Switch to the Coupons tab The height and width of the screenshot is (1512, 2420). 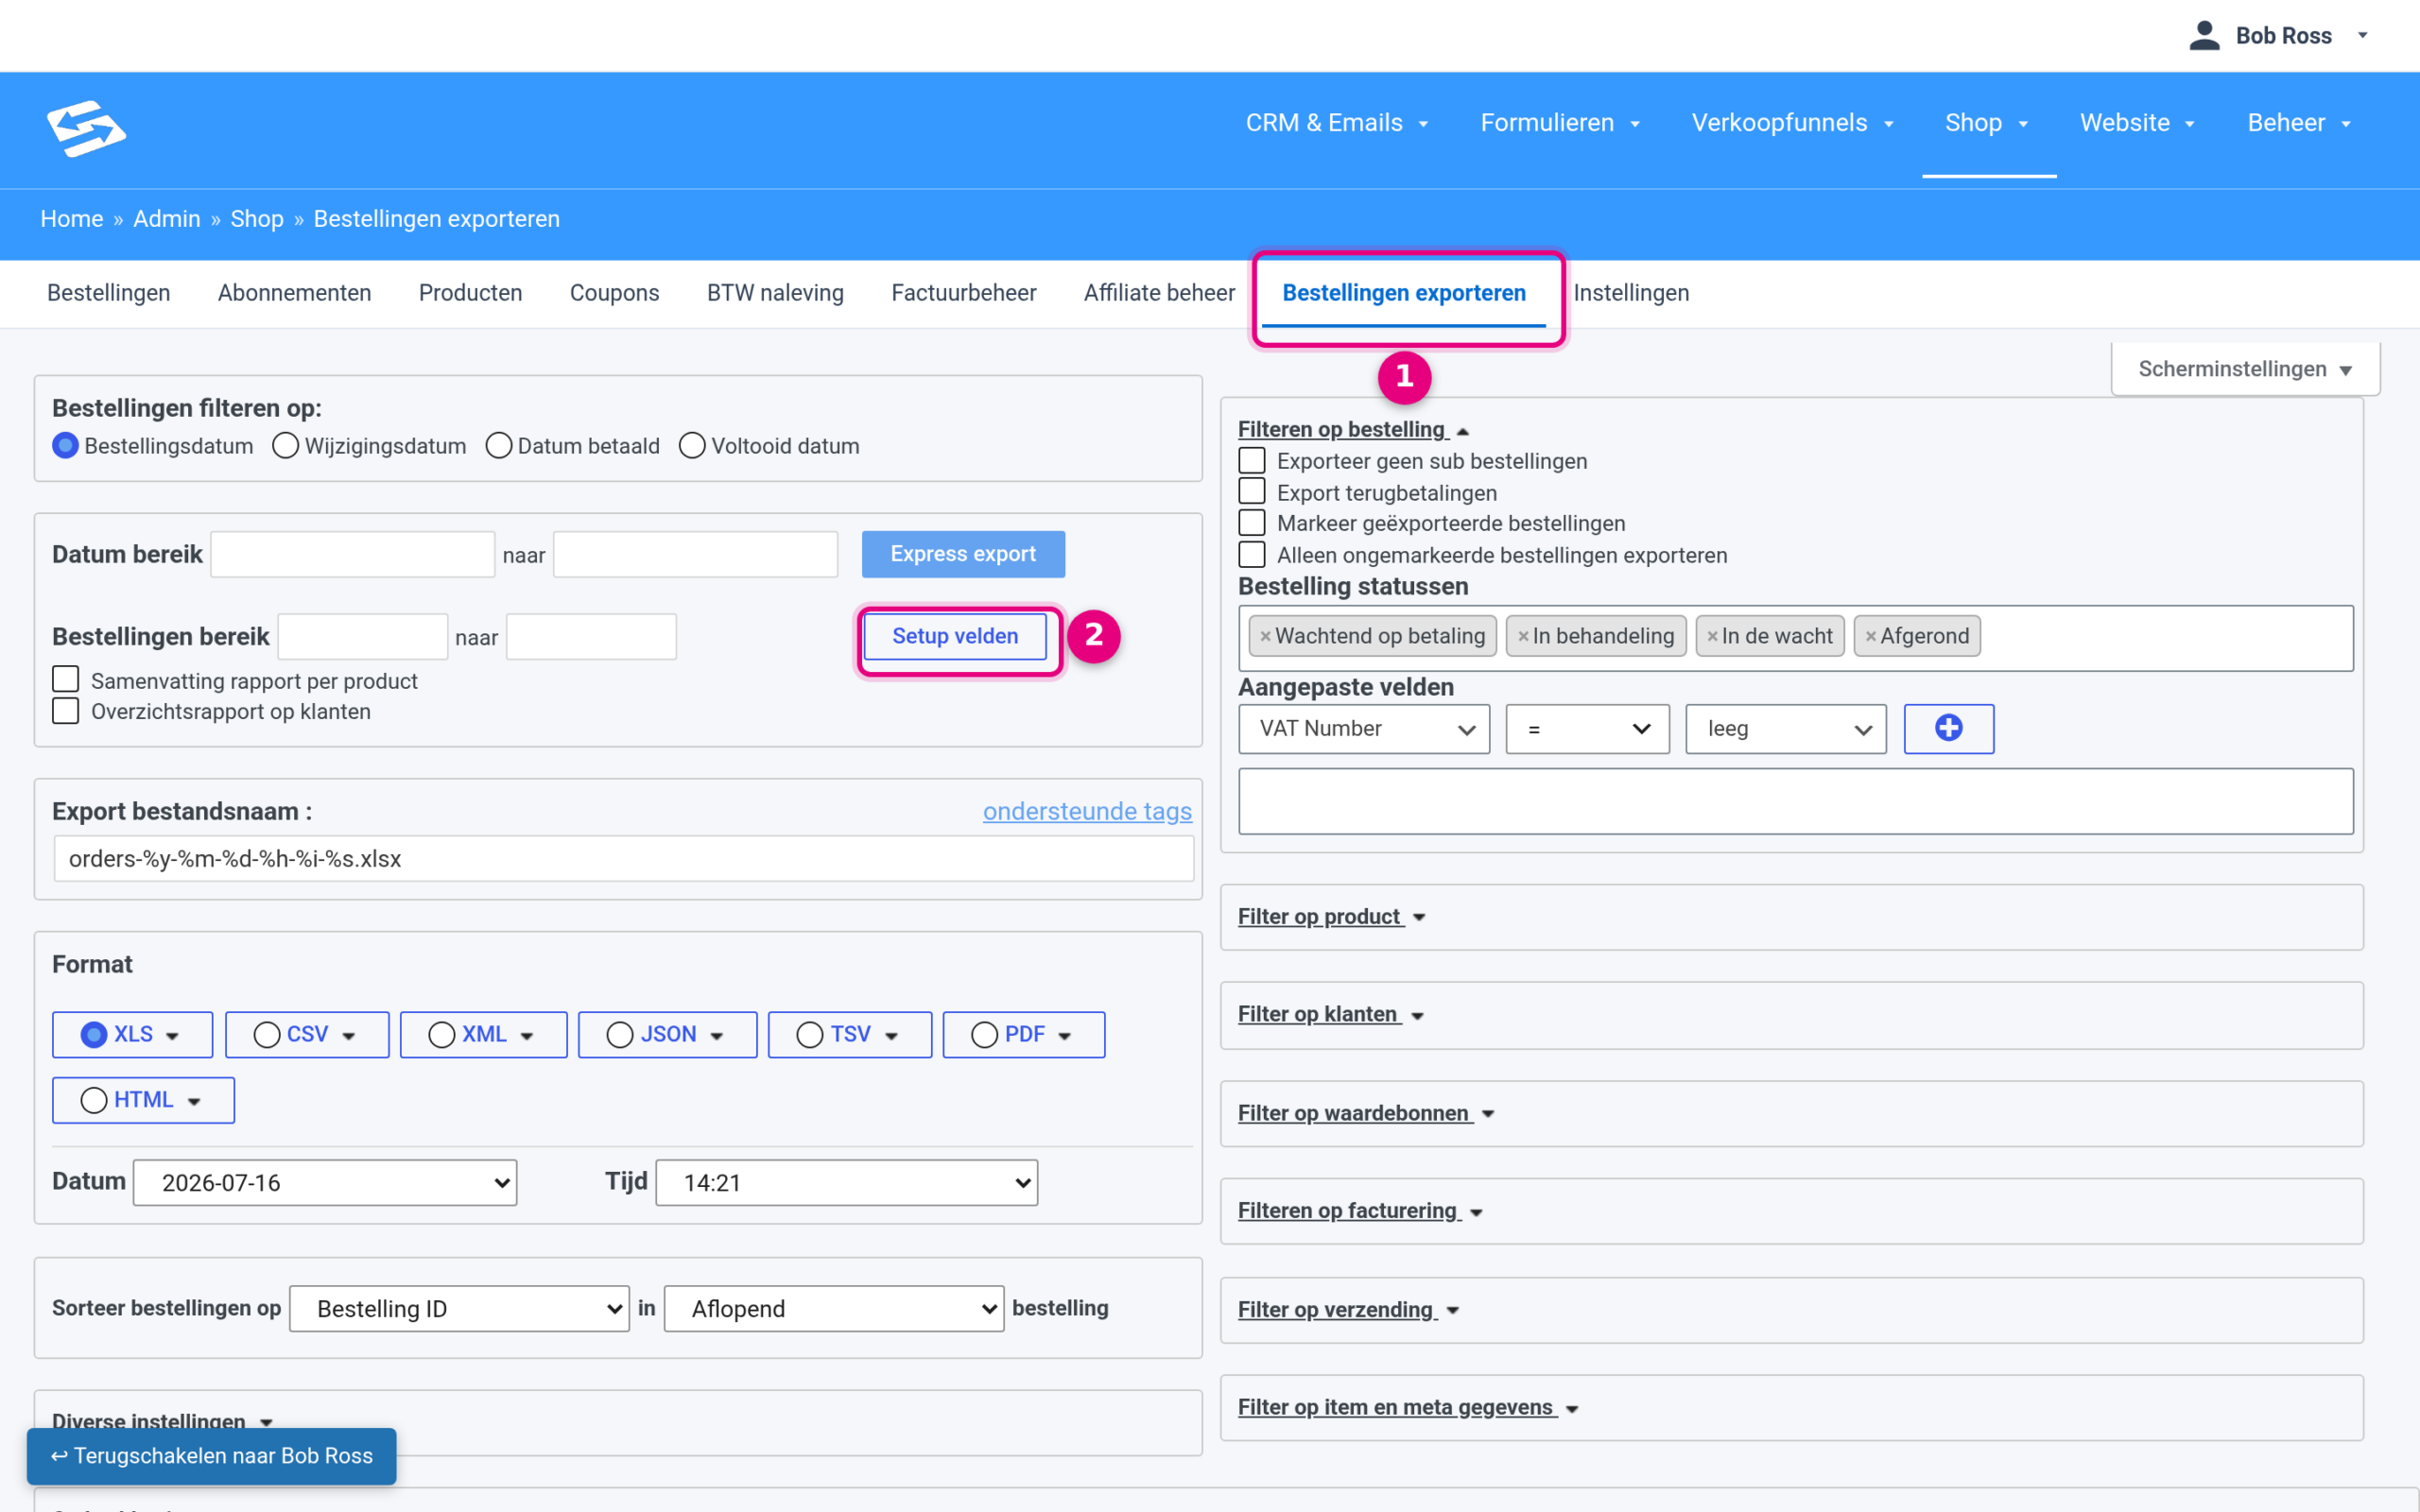(x=614, y=293)
